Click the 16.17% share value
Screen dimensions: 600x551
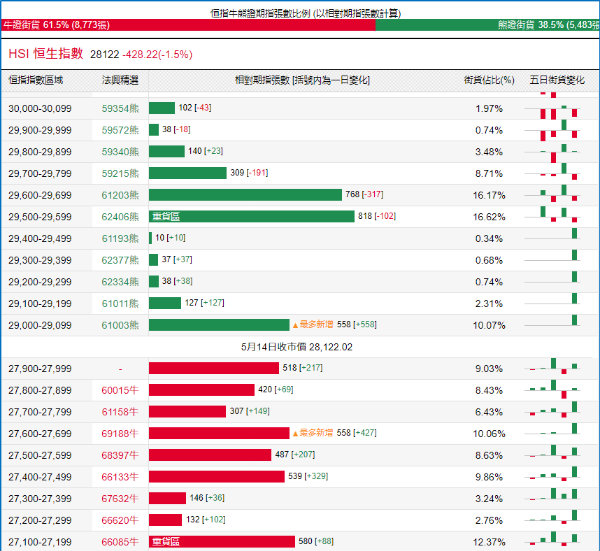(x=489, y=195)
